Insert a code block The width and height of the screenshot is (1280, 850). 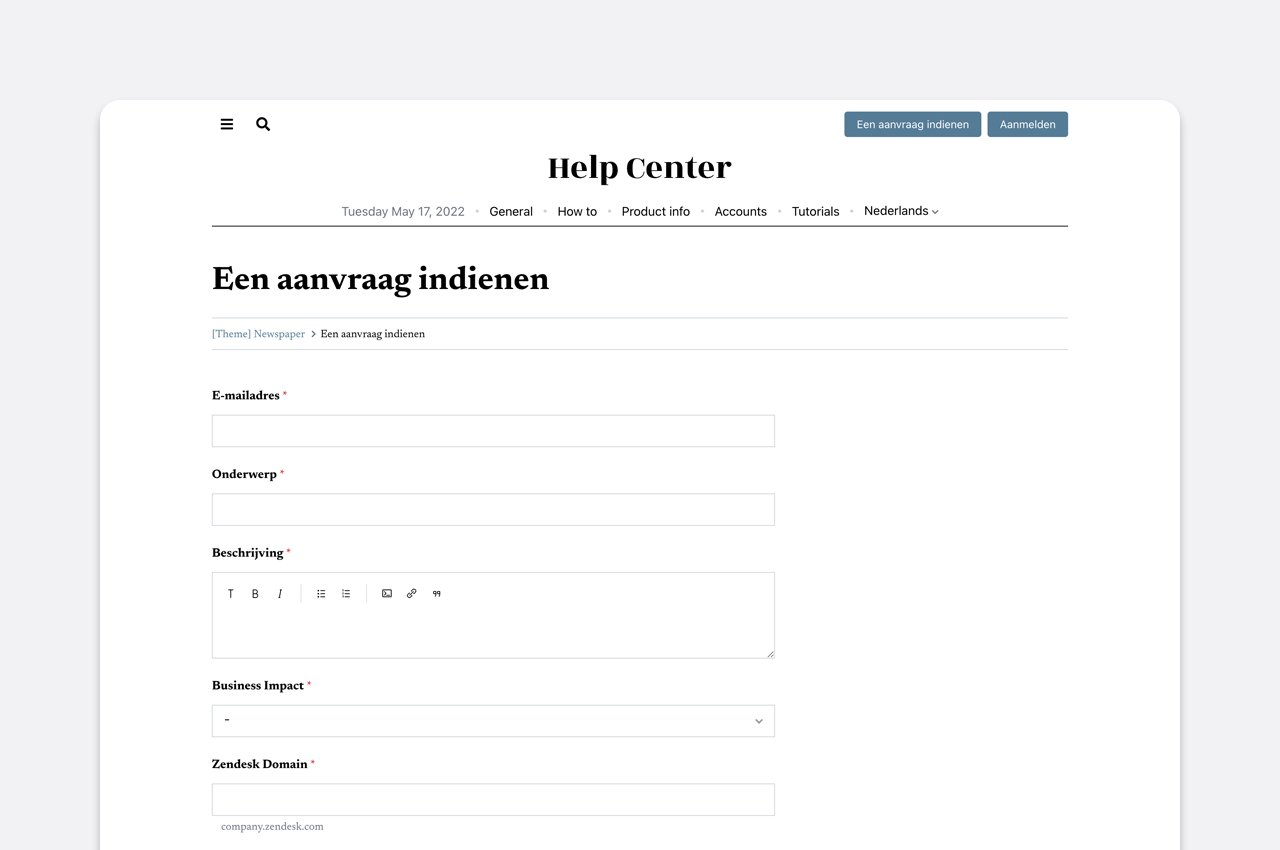(x=387, y=594)
